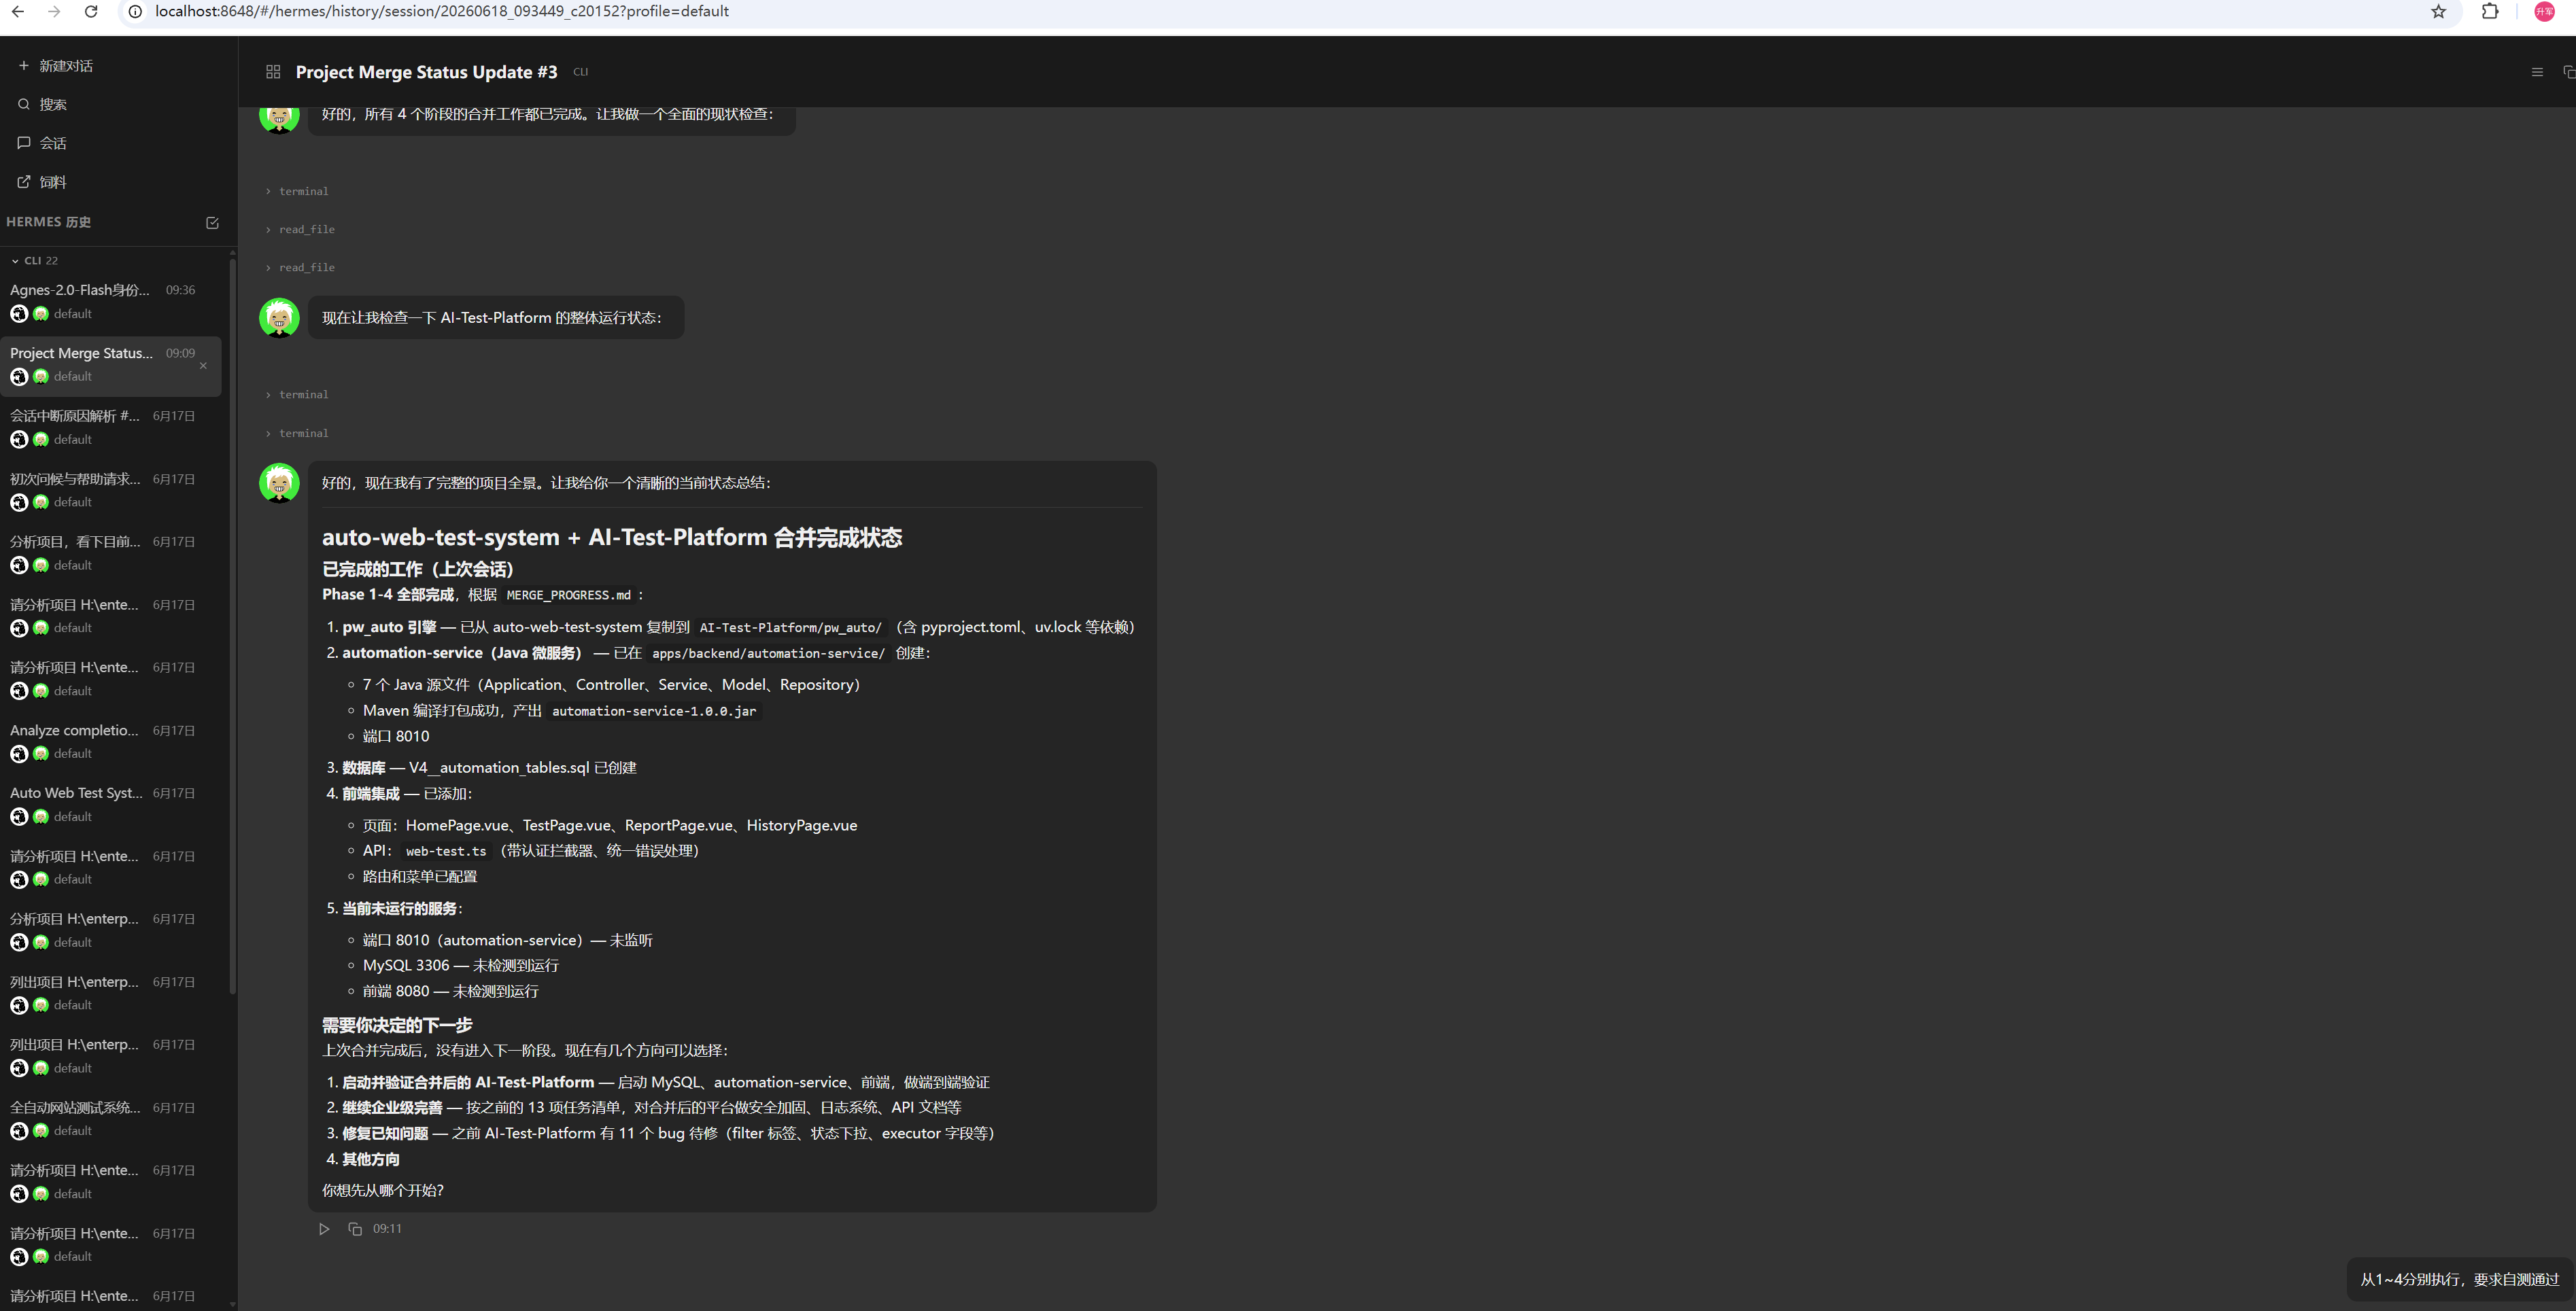Open the browser extensions puzzle icon
Image resolution: width=2576 pixels, height=1311 pixels.
(2490, 12)
